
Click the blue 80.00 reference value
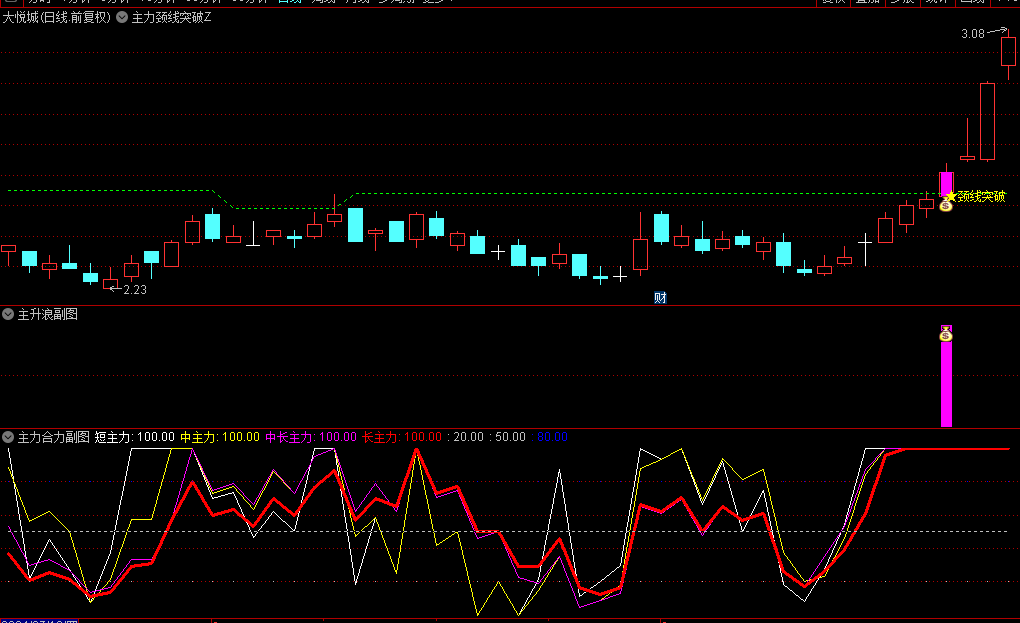(x=552, y=437)
